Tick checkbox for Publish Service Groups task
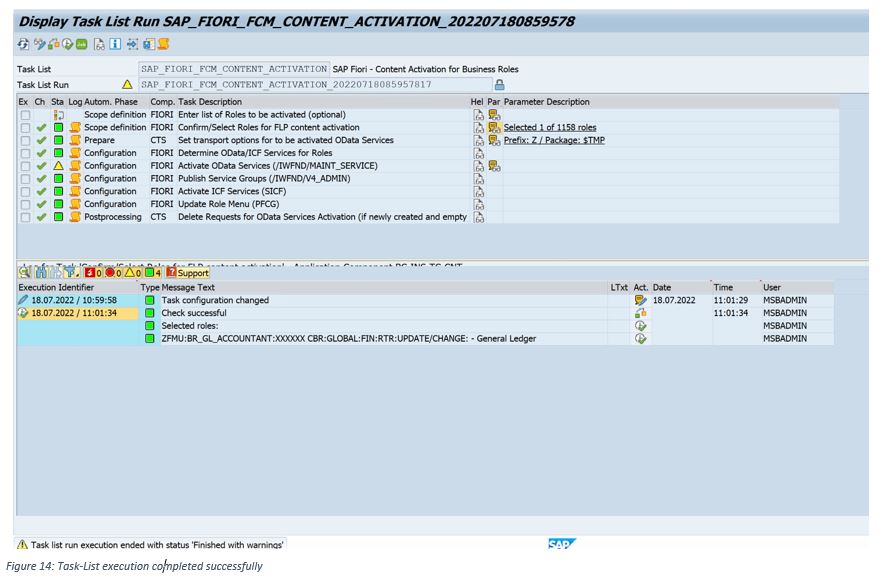The width and height of the screenshot is (889, 576). click(x=26, y=179)
